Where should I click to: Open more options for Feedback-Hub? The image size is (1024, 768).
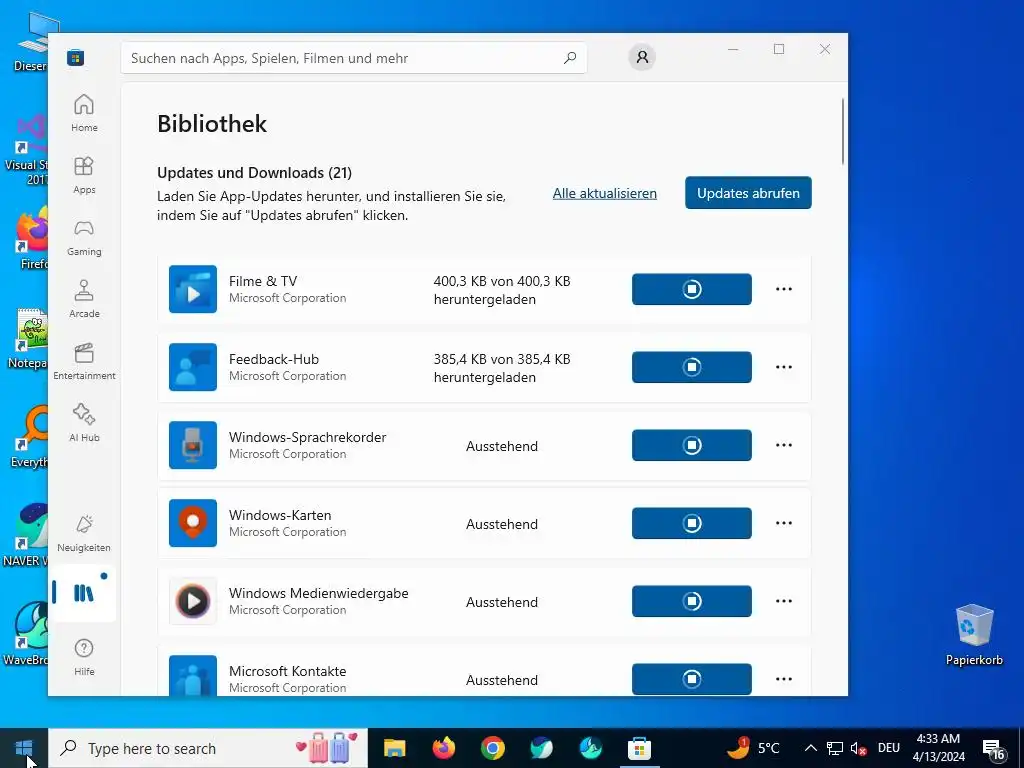(x=784, y=367)
